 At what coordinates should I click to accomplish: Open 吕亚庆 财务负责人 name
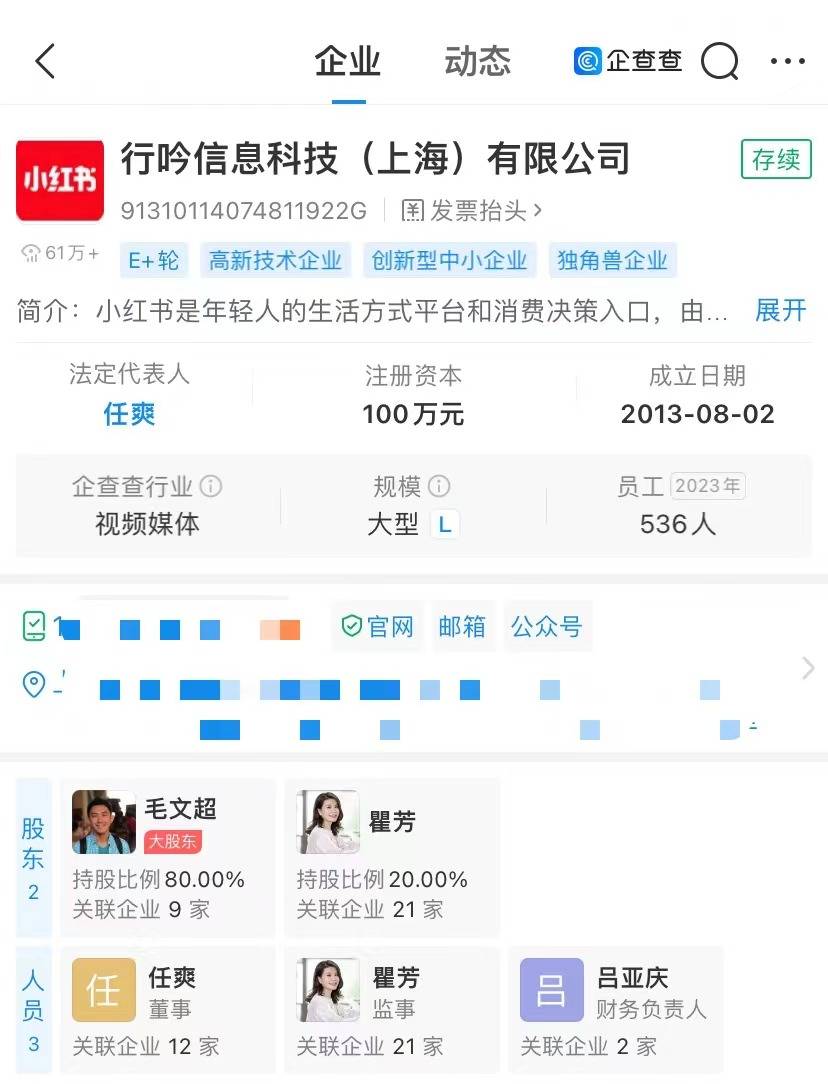point(633,977)
